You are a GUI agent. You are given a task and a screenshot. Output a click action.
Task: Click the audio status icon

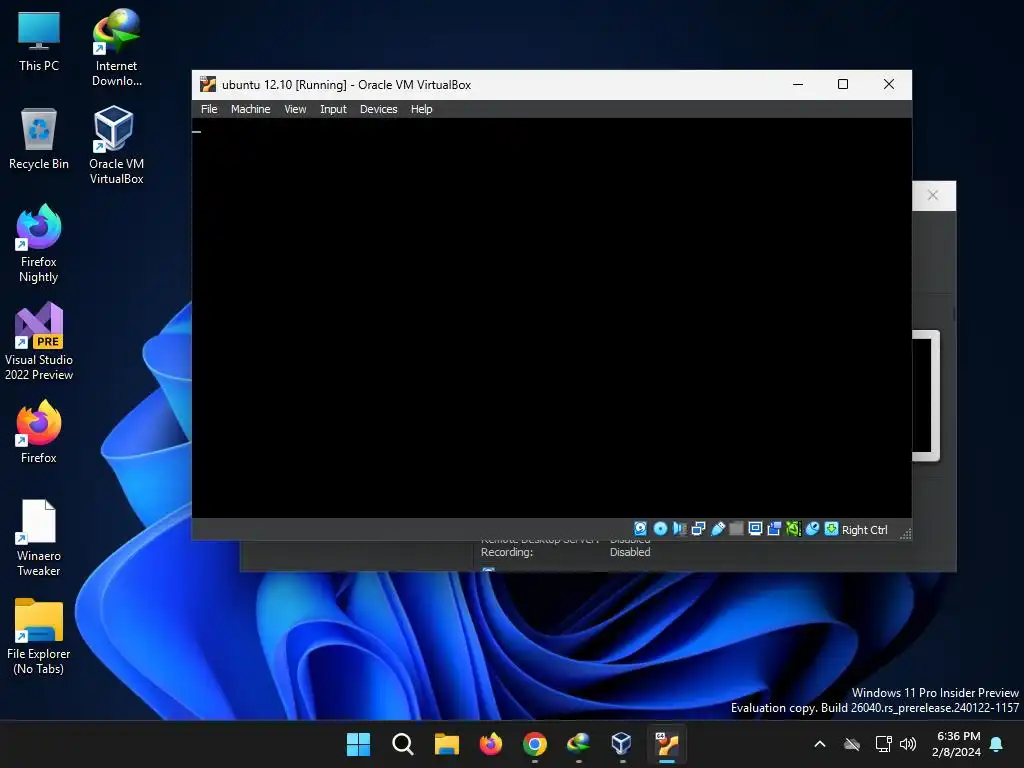coord(679,528)
